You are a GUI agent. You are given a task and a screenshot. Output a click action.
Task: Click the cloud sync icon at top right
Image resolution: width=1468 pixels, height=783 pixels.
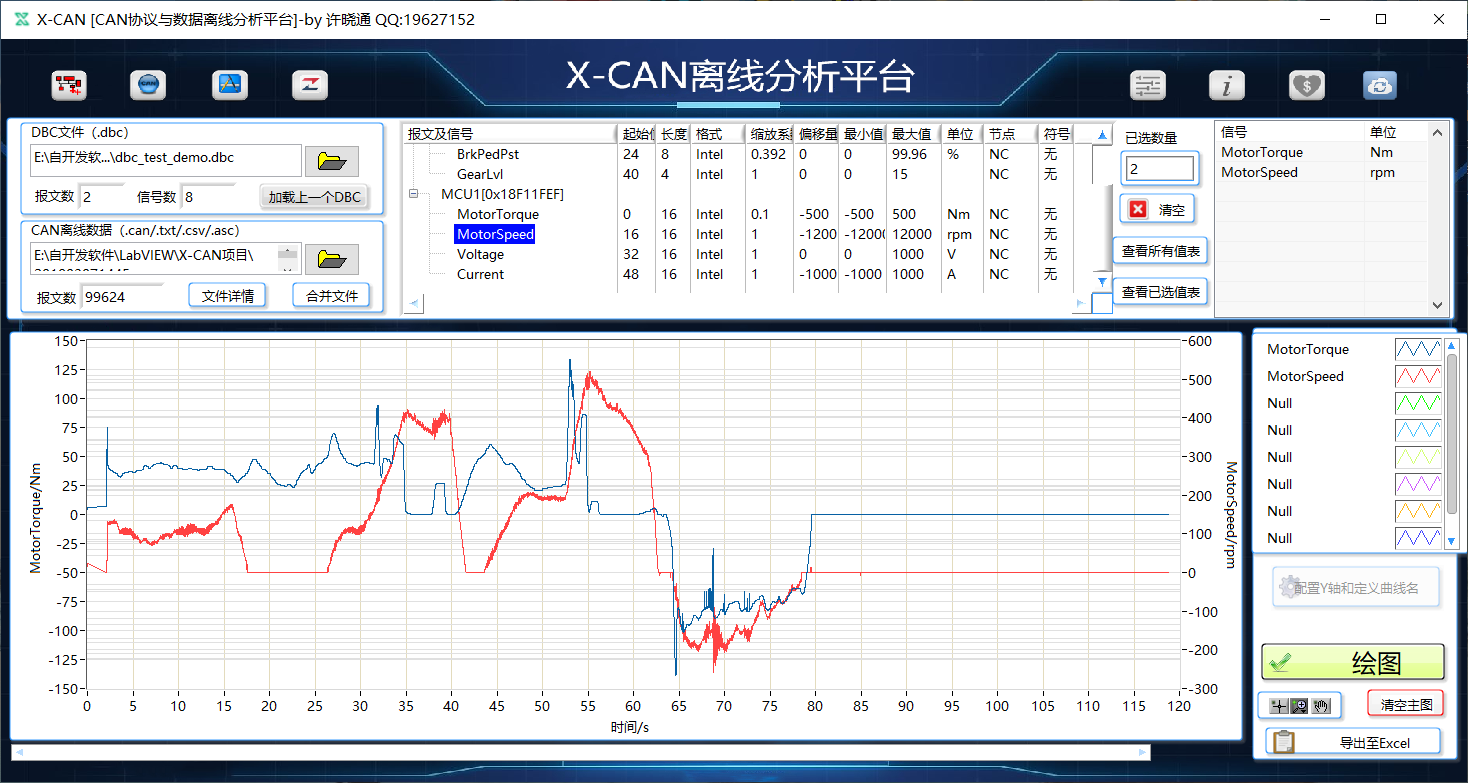[x=1380, y=85]
